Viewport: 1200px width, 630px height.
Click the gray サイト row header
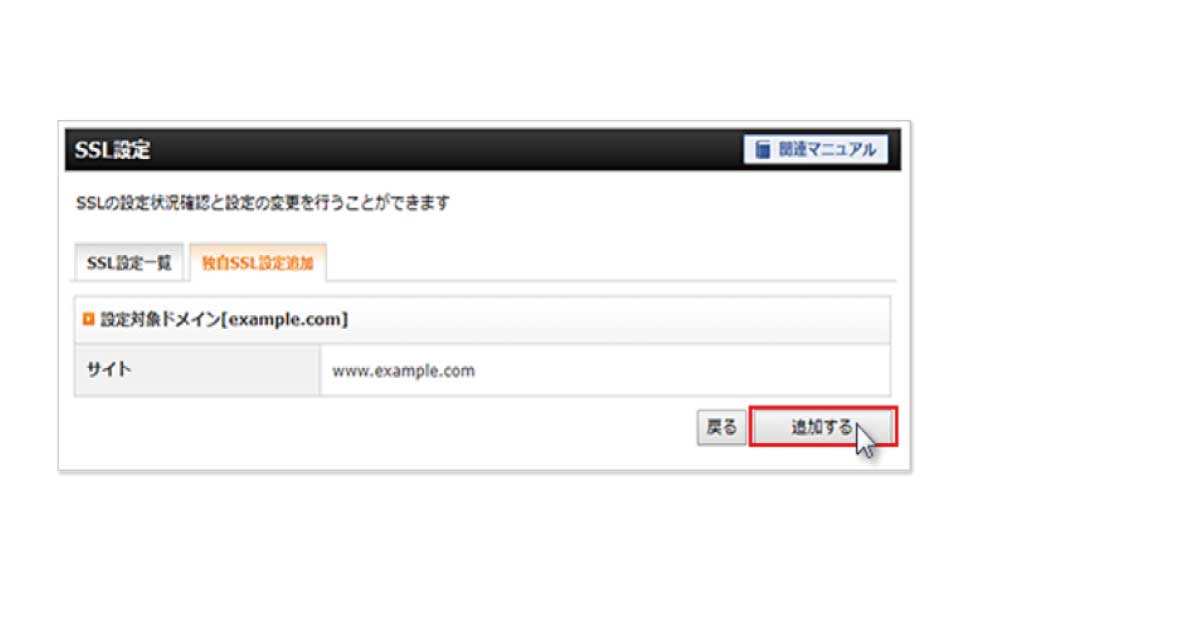tap(197, 370)
